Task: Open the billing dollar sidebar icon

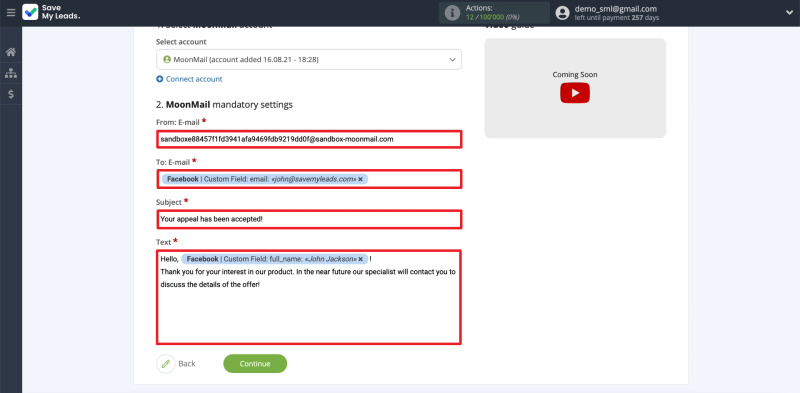Action: [11, 94]
